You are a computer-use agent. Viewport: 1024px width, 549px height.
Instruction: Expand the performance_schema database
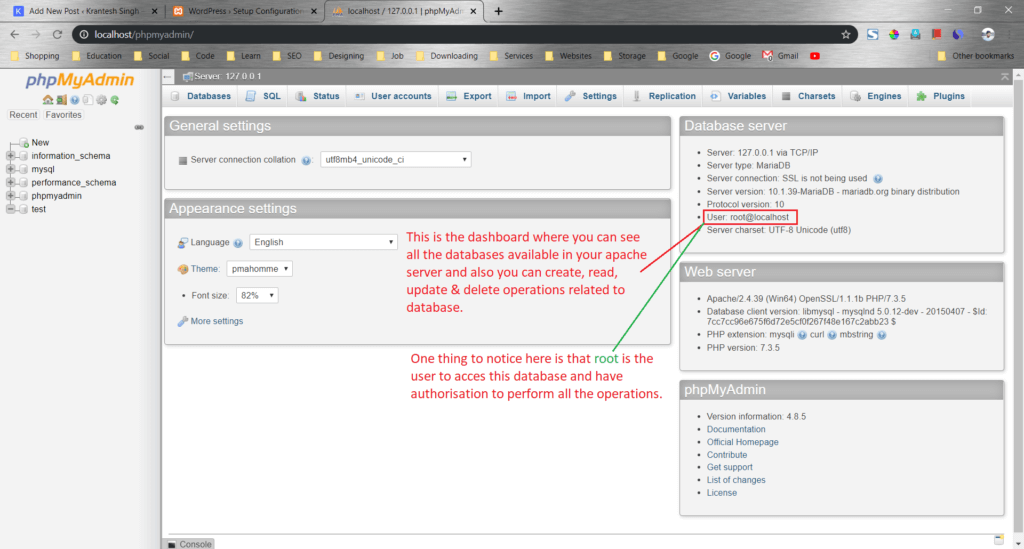click(10, 183)
